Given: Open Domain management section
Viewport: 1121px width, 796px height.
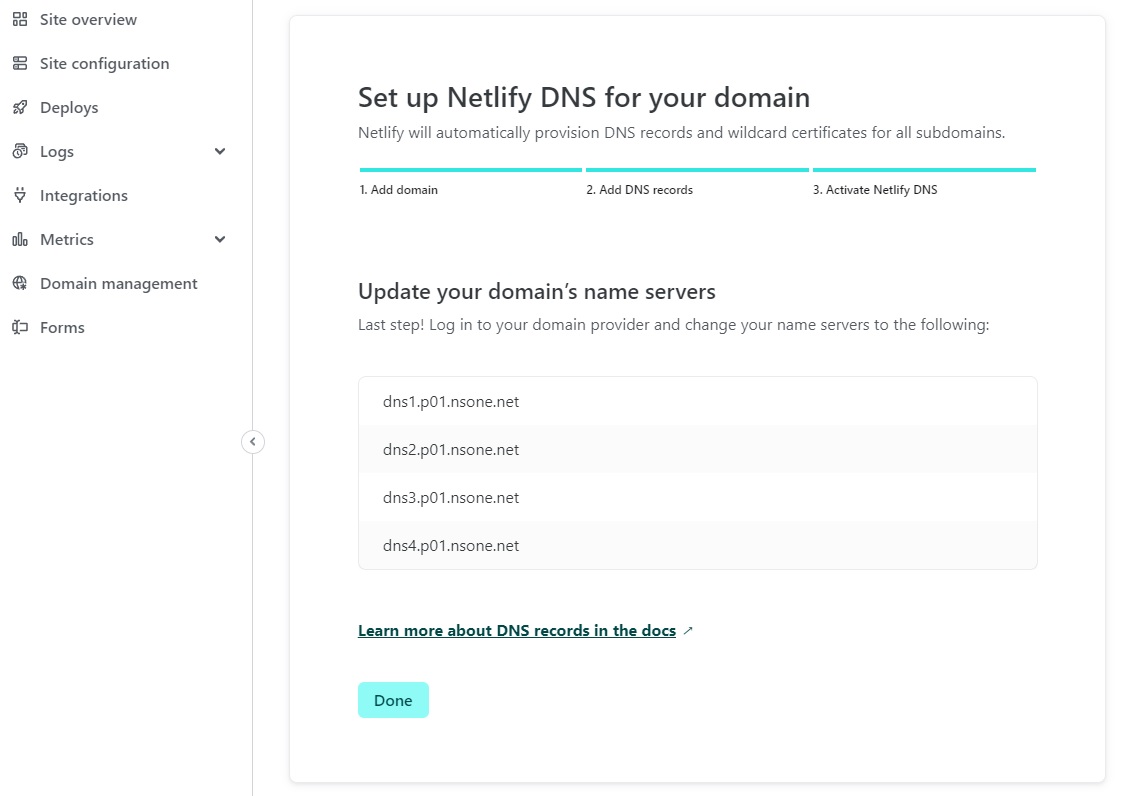Looking at the screenshot, I should coord(119,283).
